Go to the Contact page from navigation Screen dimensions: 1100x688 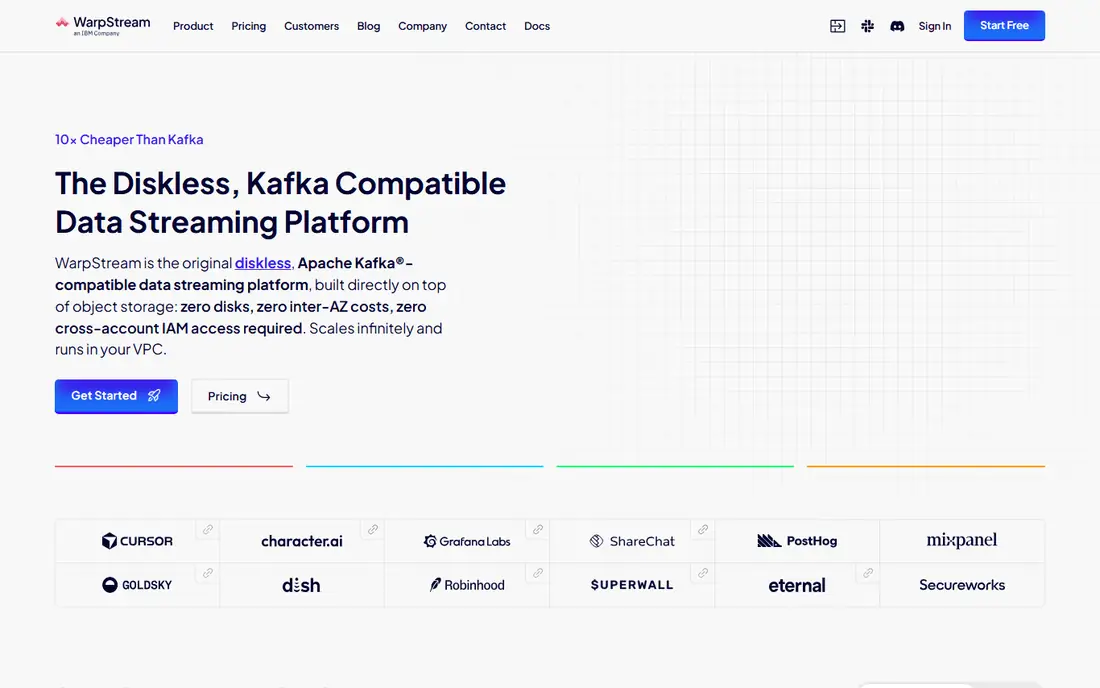[x=485, y=26]
